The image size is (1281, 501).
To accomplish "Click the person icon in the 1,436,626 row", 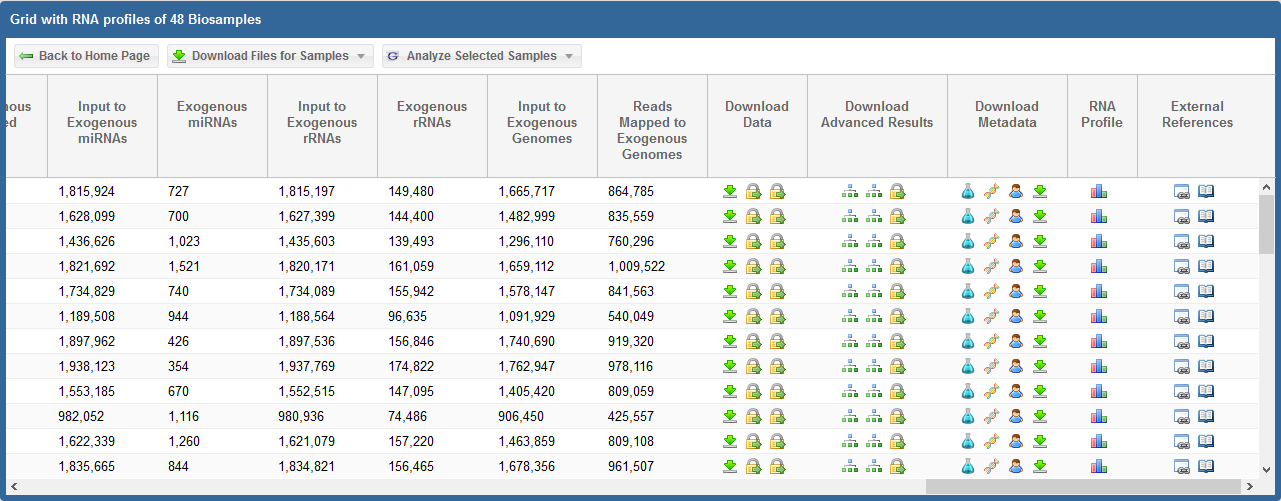I will click(x=1016, y=241).
